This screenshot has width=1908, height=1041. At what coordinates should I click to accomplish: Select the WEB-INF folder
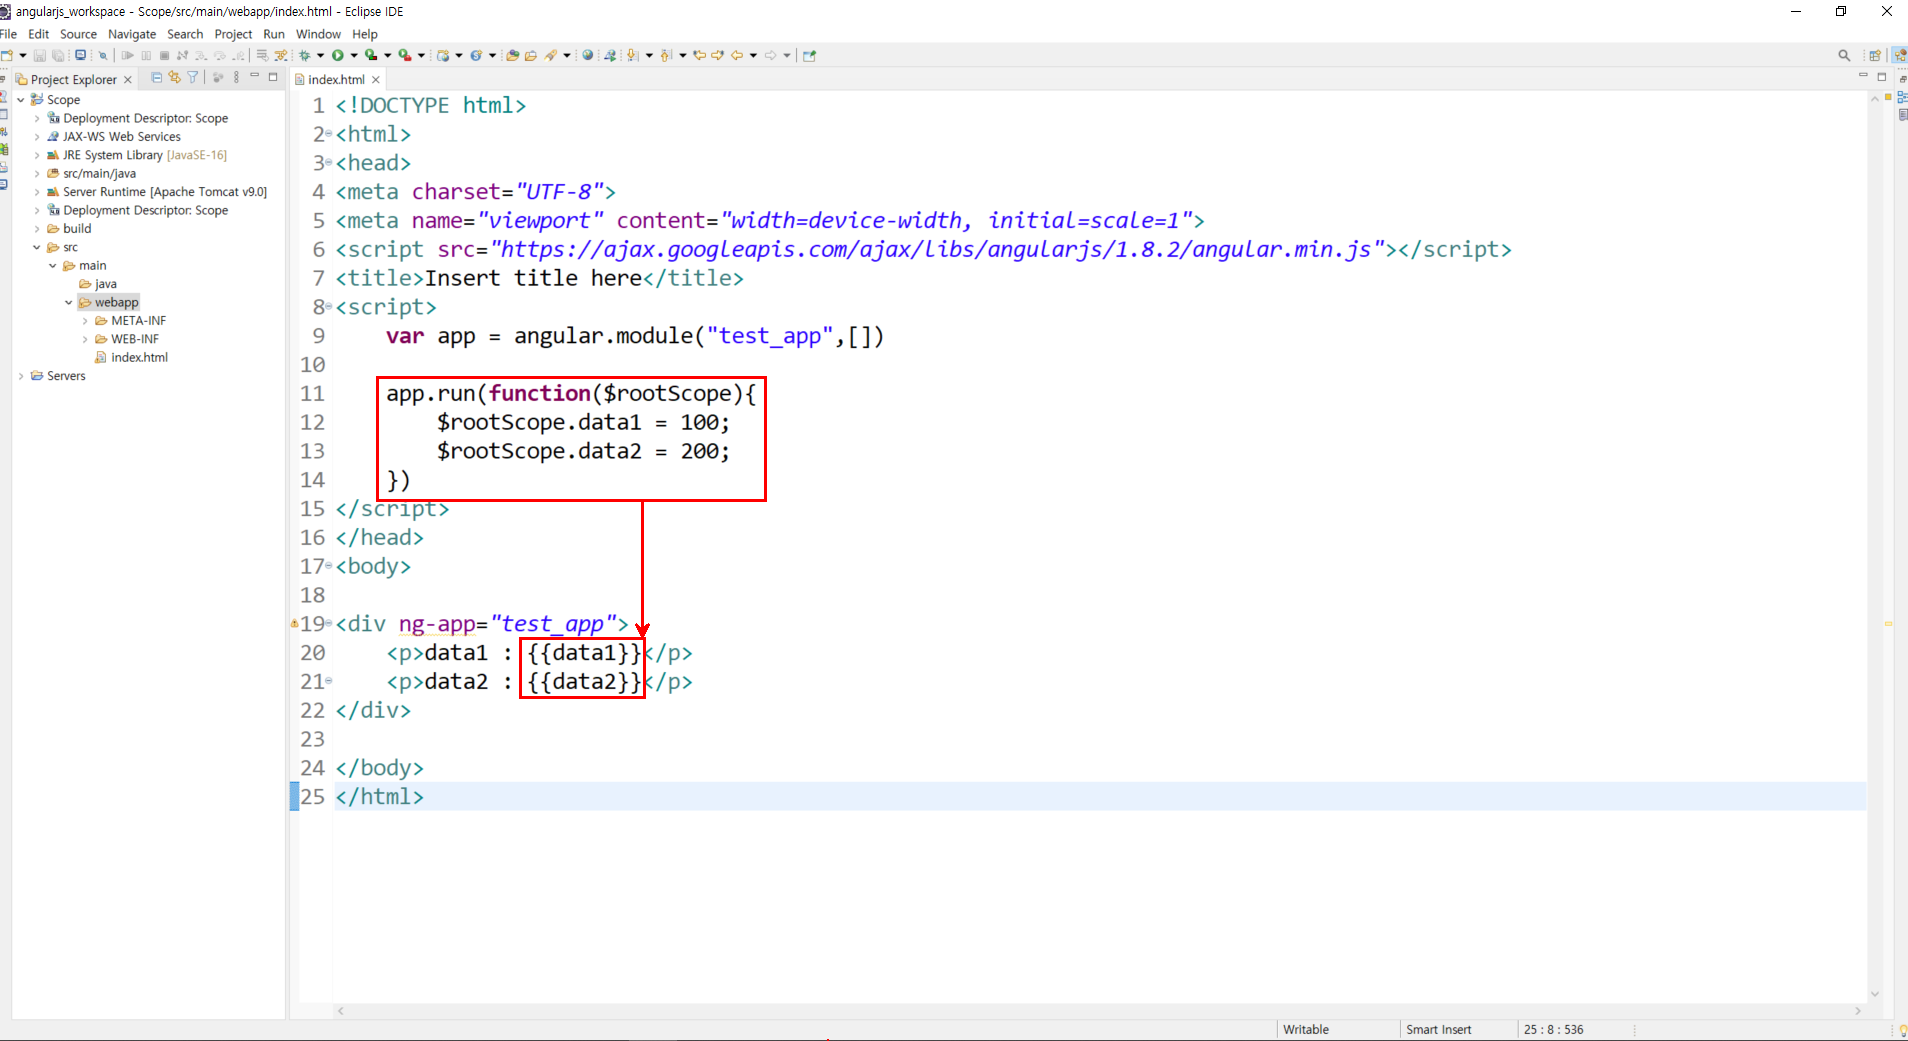click(x=135, y=339)
